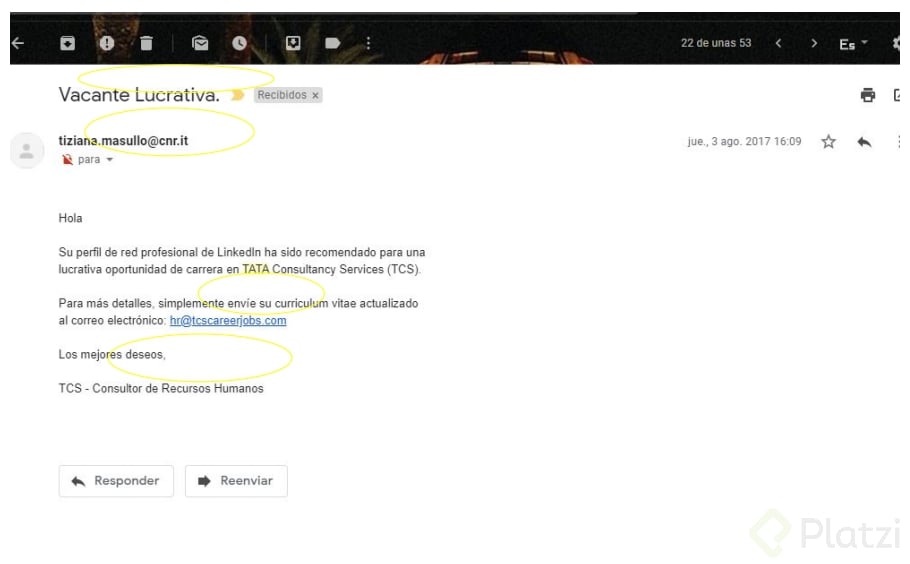Move email to another folder
910x564 pixels.
click(293, 43)
